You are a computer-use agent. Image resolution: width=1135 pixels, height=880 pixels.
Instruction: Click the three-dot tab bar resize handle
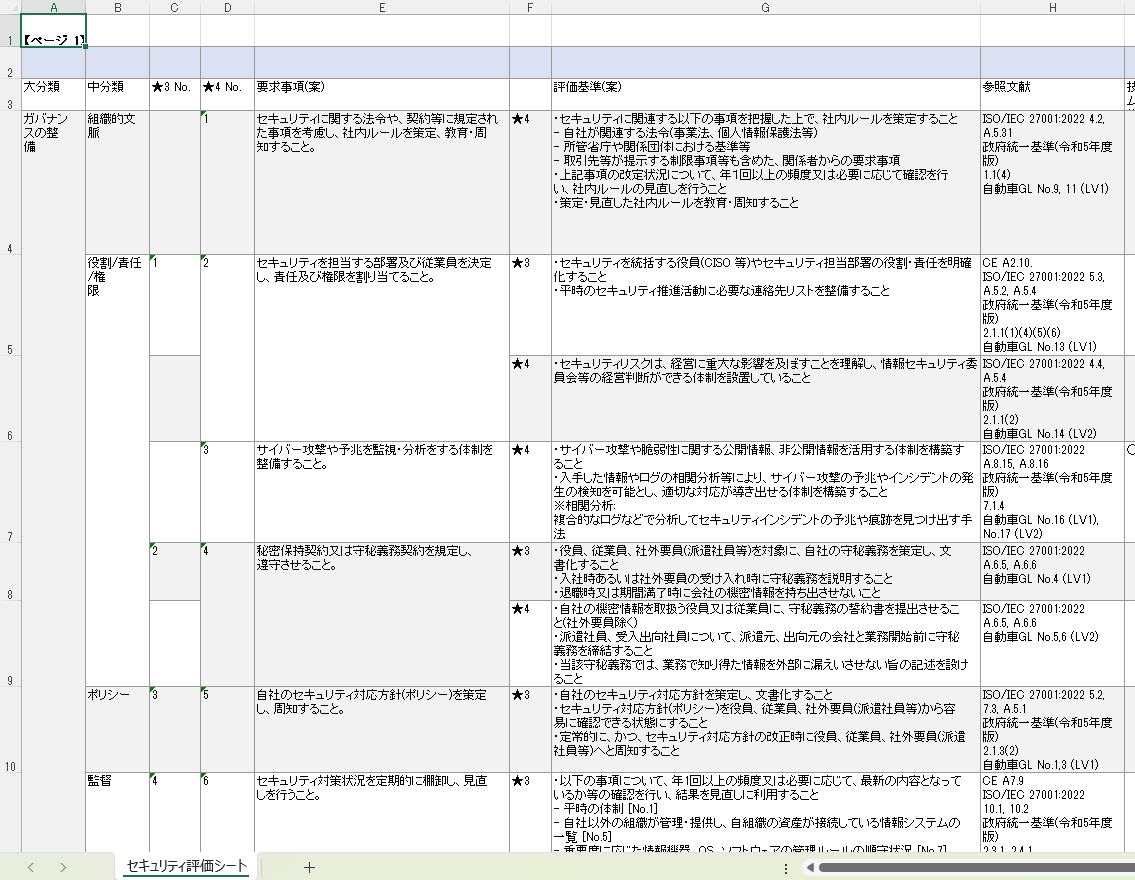click(786, 867)
